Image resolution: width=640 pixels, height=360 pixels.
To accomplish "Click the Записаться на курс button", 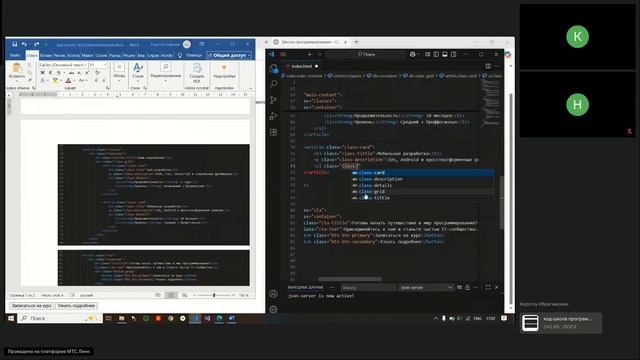I will [x=31, y=306].
